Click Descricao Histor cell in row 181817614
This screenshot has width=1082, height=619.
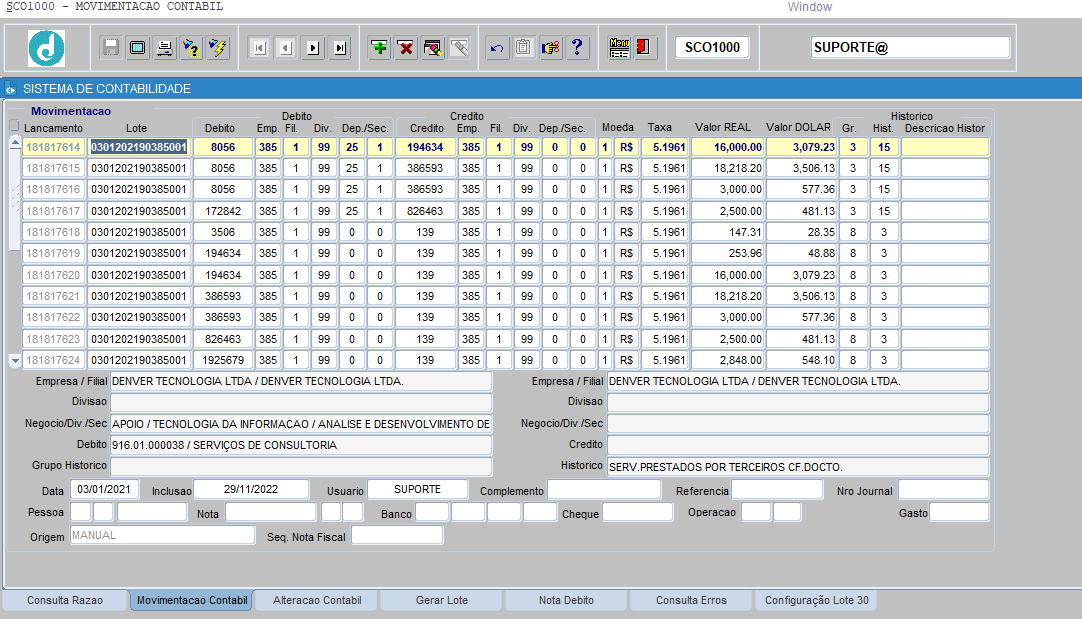coord(945,147)
